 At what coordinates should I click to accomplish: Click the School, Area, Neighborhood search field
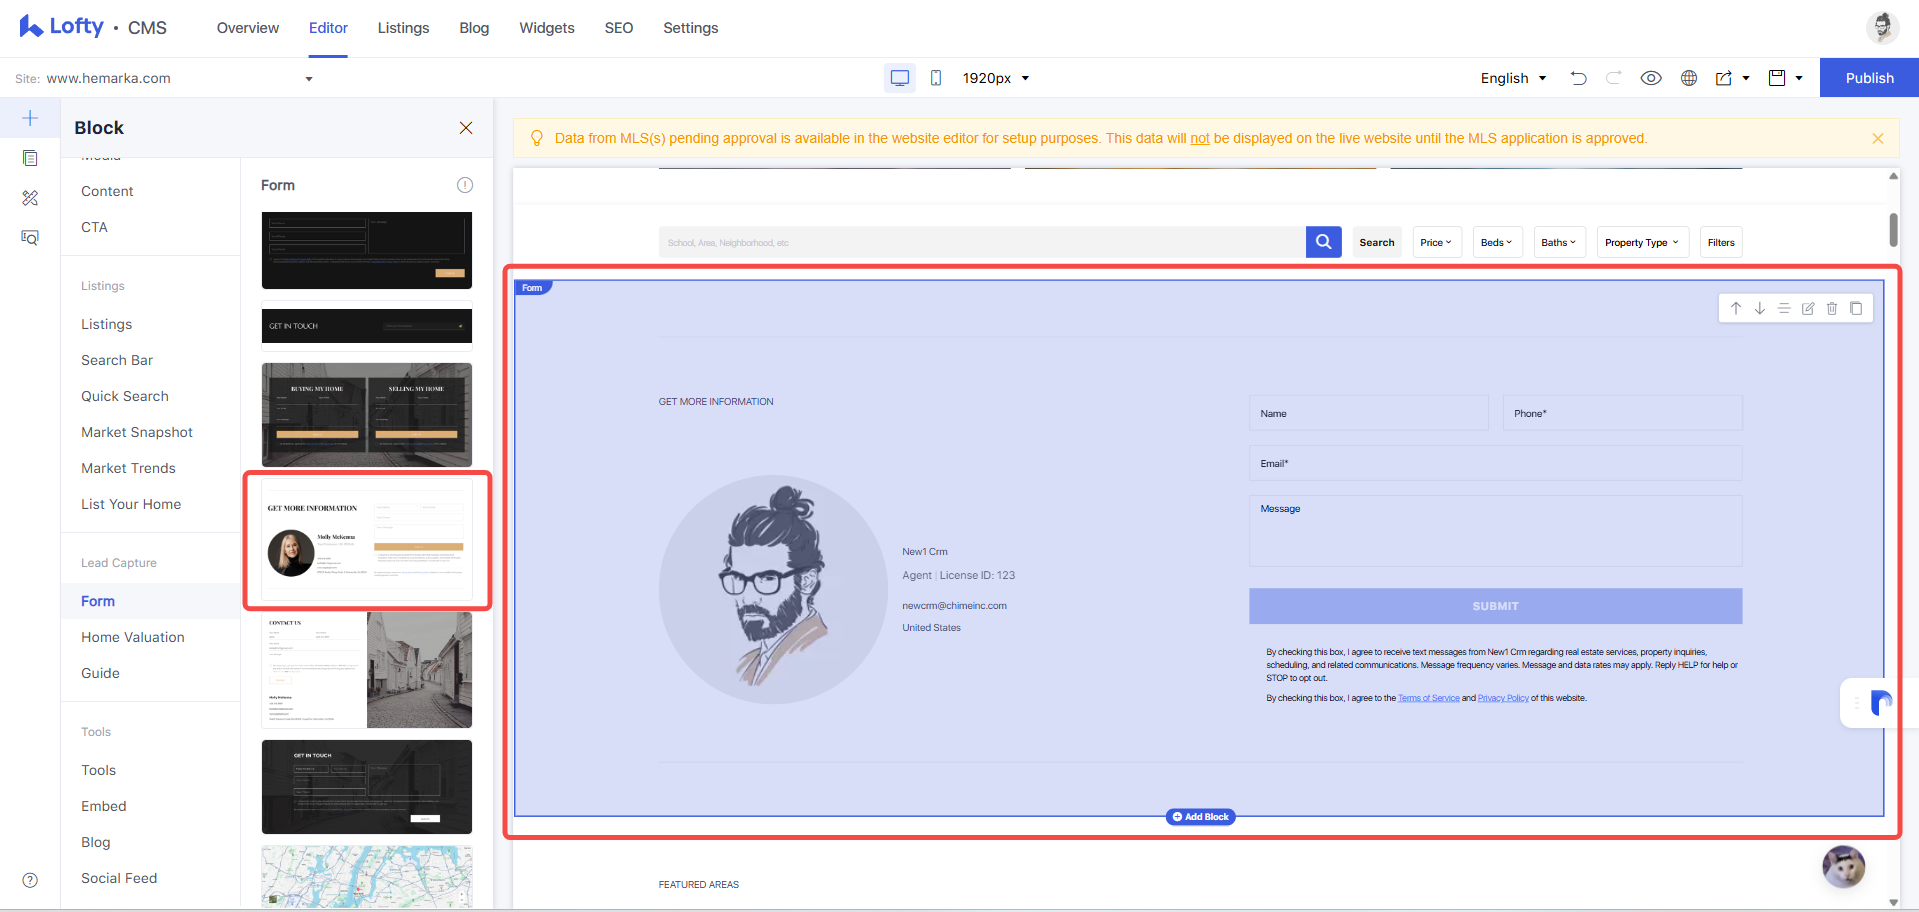pyautogui.click(x=982, y=242)
